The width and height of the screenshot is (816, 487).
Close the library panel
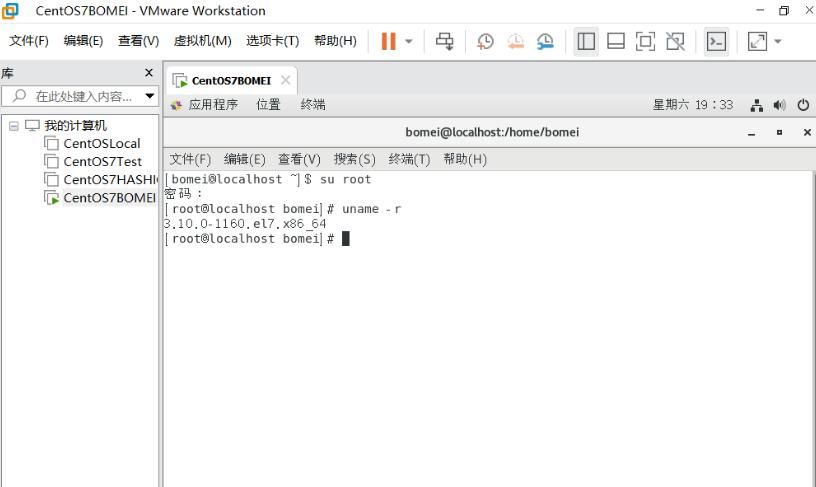(x=149, y=73)
